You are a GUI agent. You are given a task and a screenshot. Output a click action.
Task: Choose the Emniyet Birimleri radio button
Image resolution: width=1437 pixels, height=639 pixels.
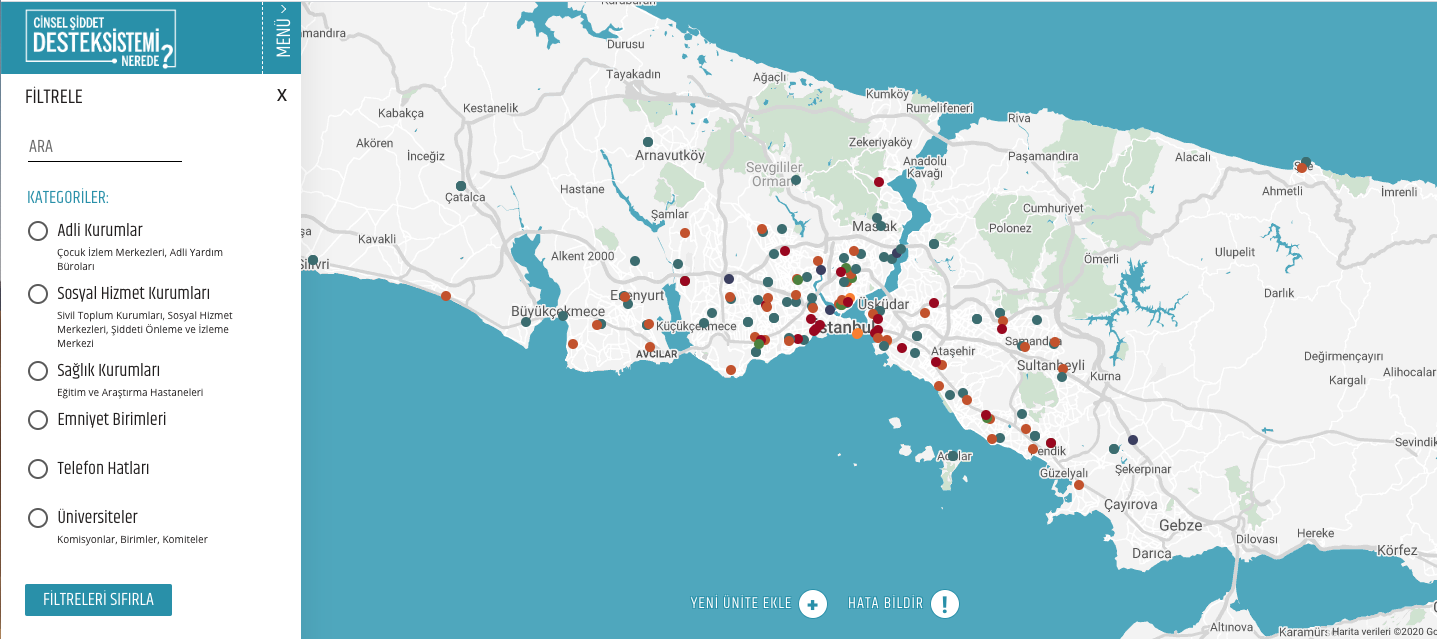[38, 420]
